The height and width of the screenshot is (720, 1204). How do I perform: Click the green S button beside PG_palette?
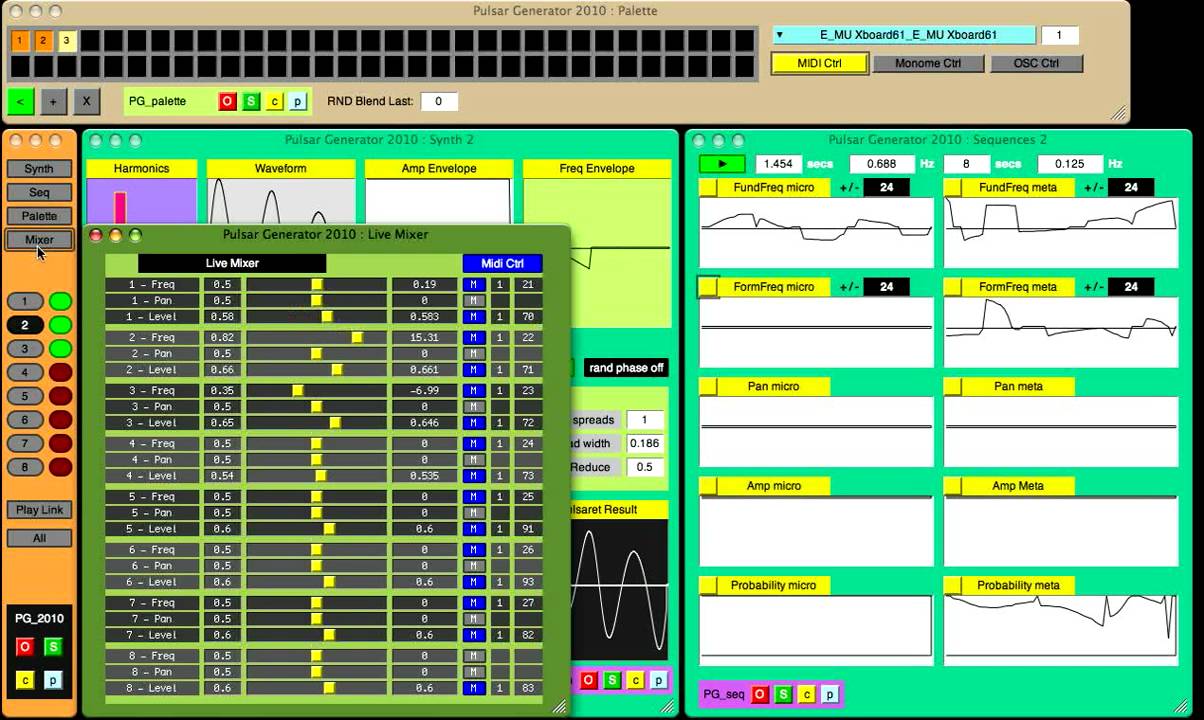[251, 101]
